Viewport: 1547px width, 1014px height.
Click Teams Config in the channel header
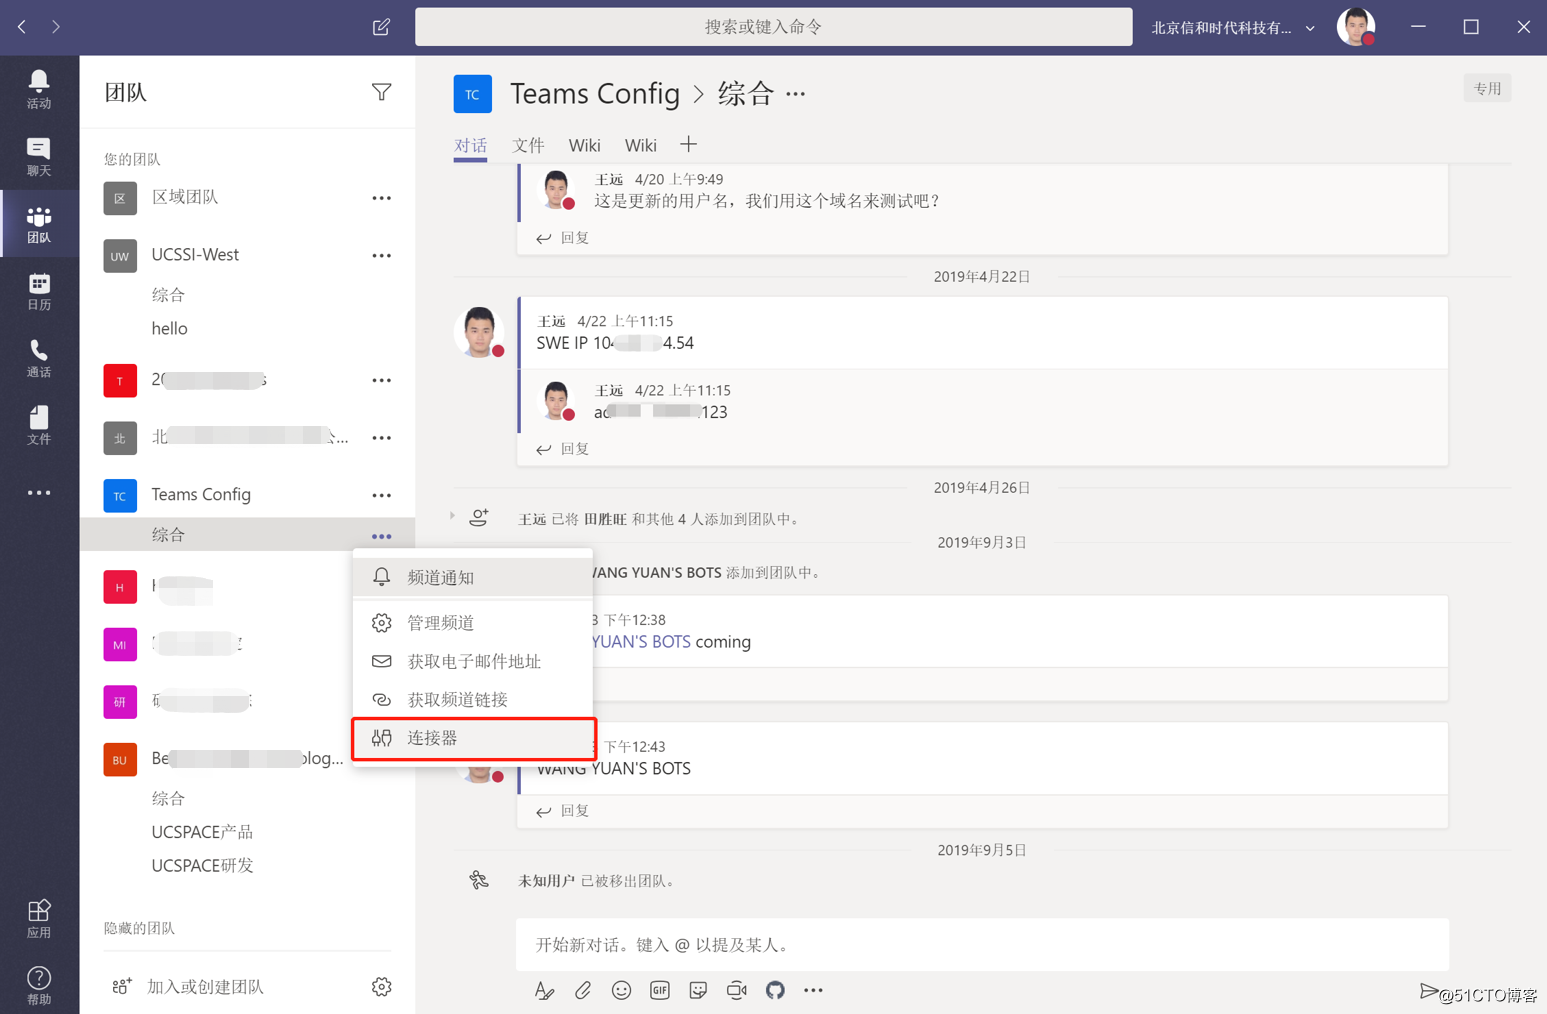(595, 94)
